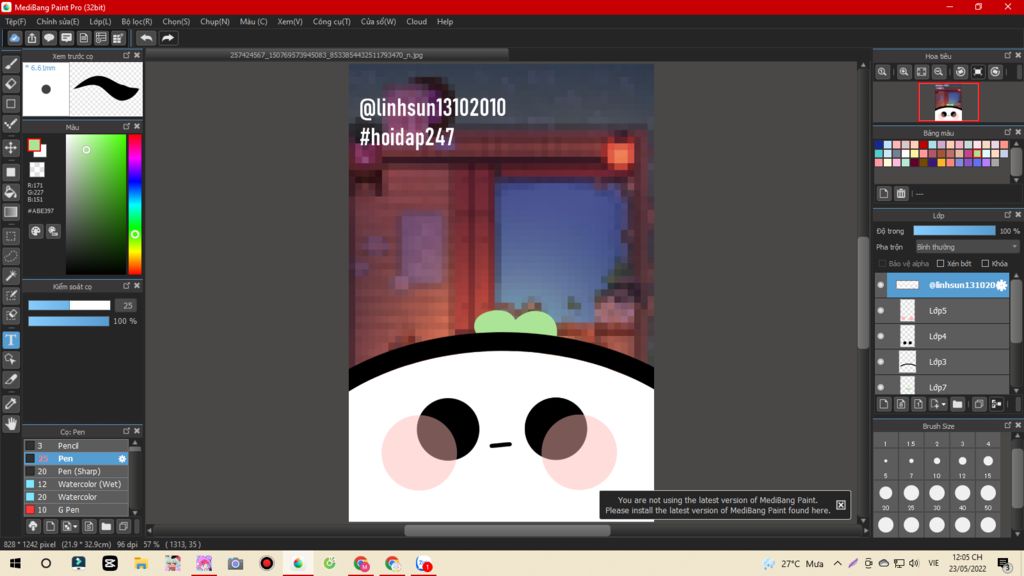
Task: Adjust brush size slider at 25
Action: click(69, 305)
